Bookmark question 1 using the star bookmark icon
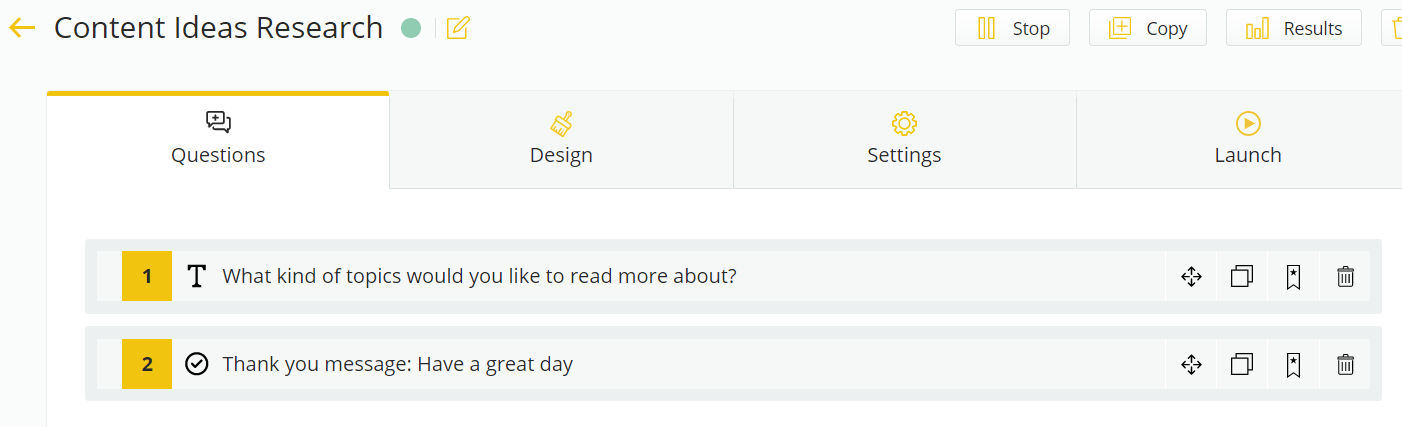 (x=1293, y=277)
